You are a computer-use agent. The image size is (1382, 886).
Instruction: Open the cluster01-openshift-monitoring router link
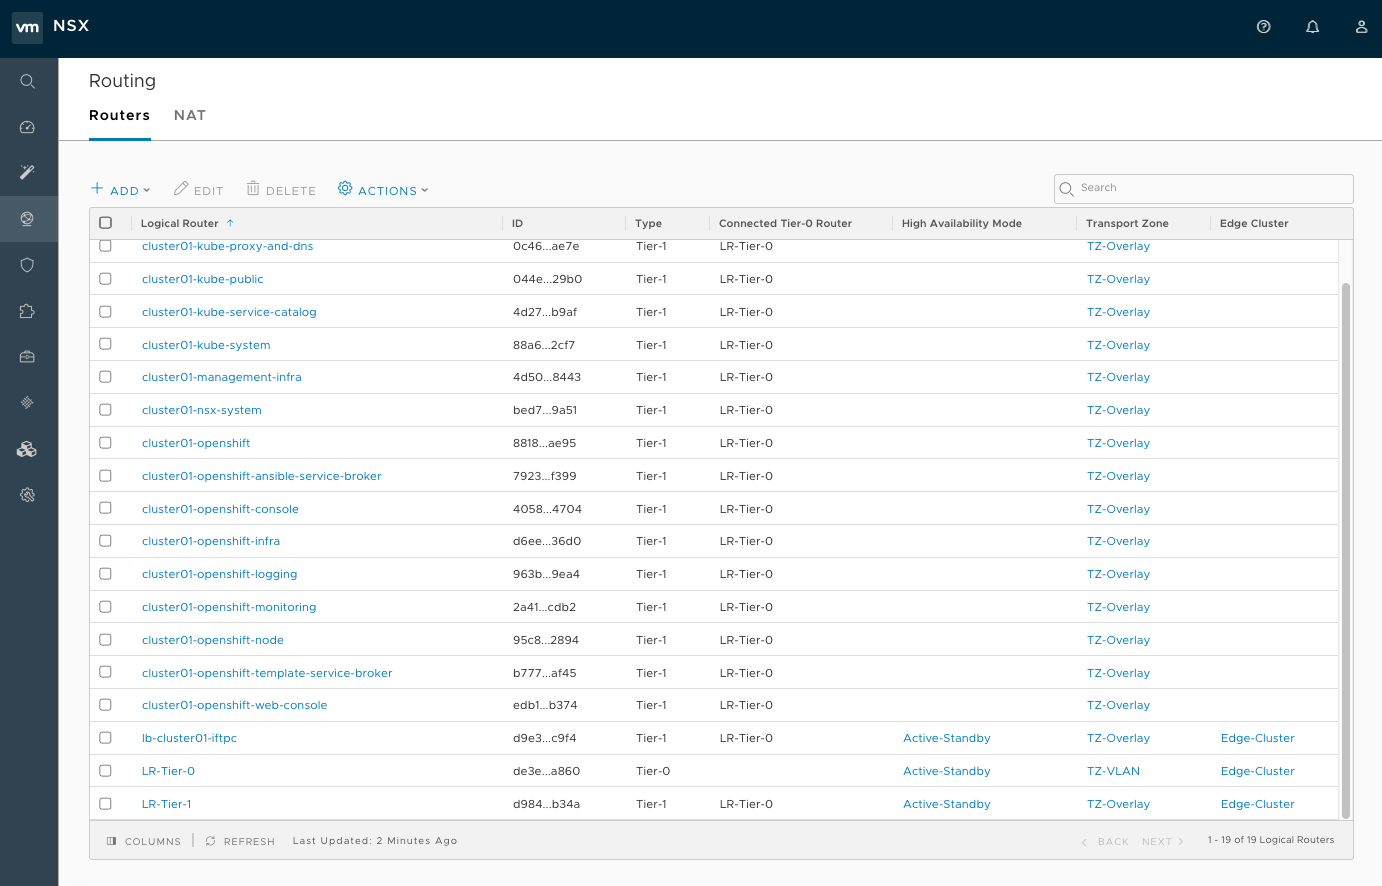click(x=229, y=607)
